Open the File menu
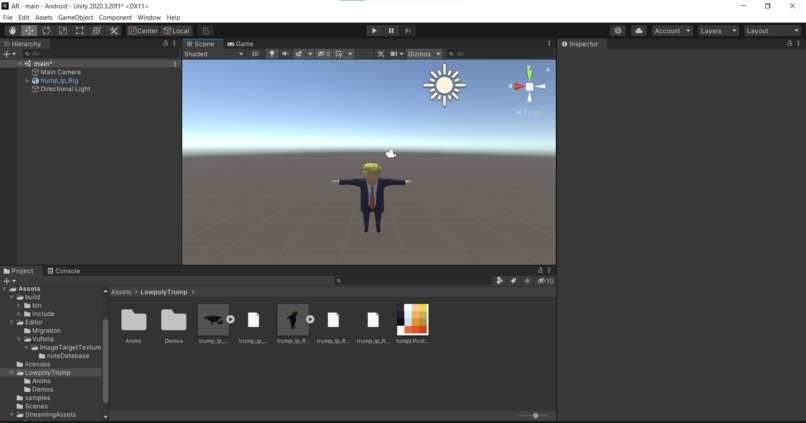Image resolution: width=806 pixels, height=423 pixels. 8,17
